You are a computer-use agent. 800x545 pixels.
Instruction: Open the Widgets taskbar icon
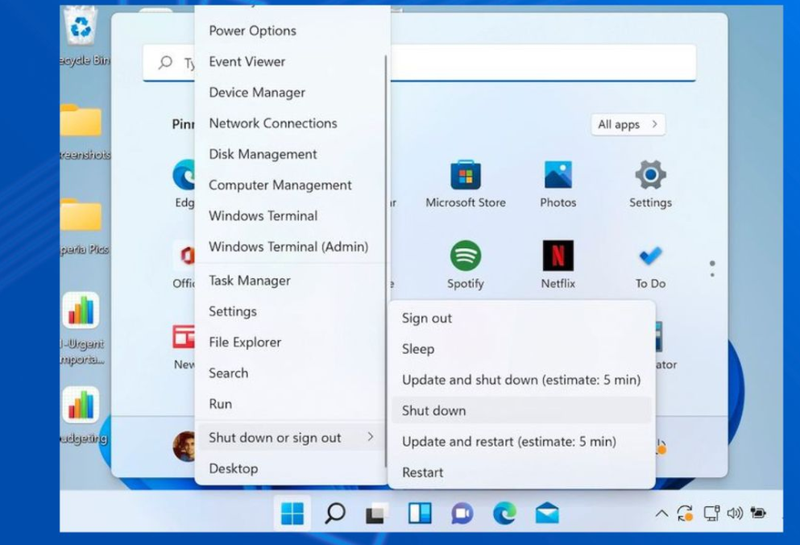(x=419, y=513)
